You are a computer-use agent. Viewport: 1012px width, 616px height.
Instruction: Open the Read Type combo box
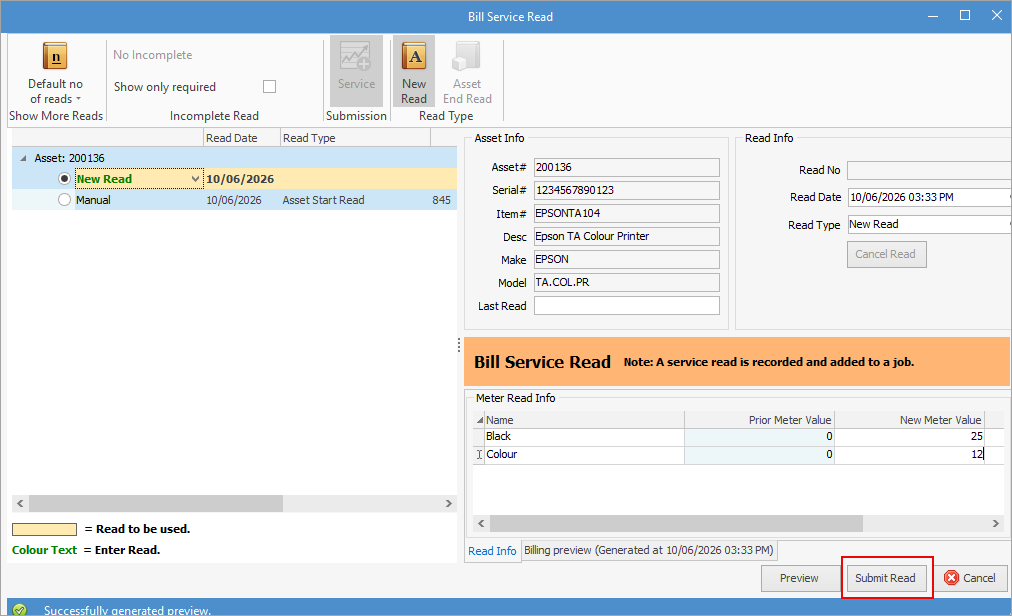pyautogui.click(x=929, y=225)
